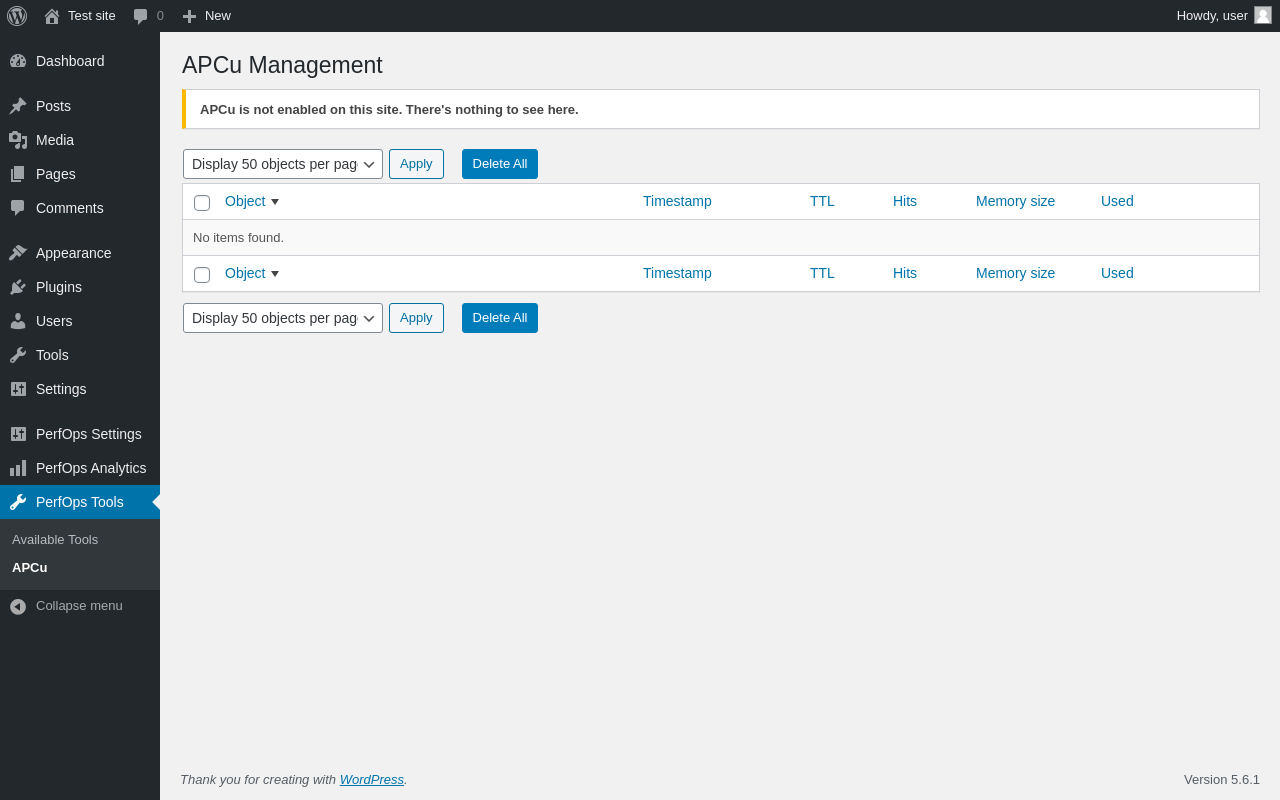Click the PerfOps Settings icon
The width and height of the screenshot is (1280, 800).
18,434
